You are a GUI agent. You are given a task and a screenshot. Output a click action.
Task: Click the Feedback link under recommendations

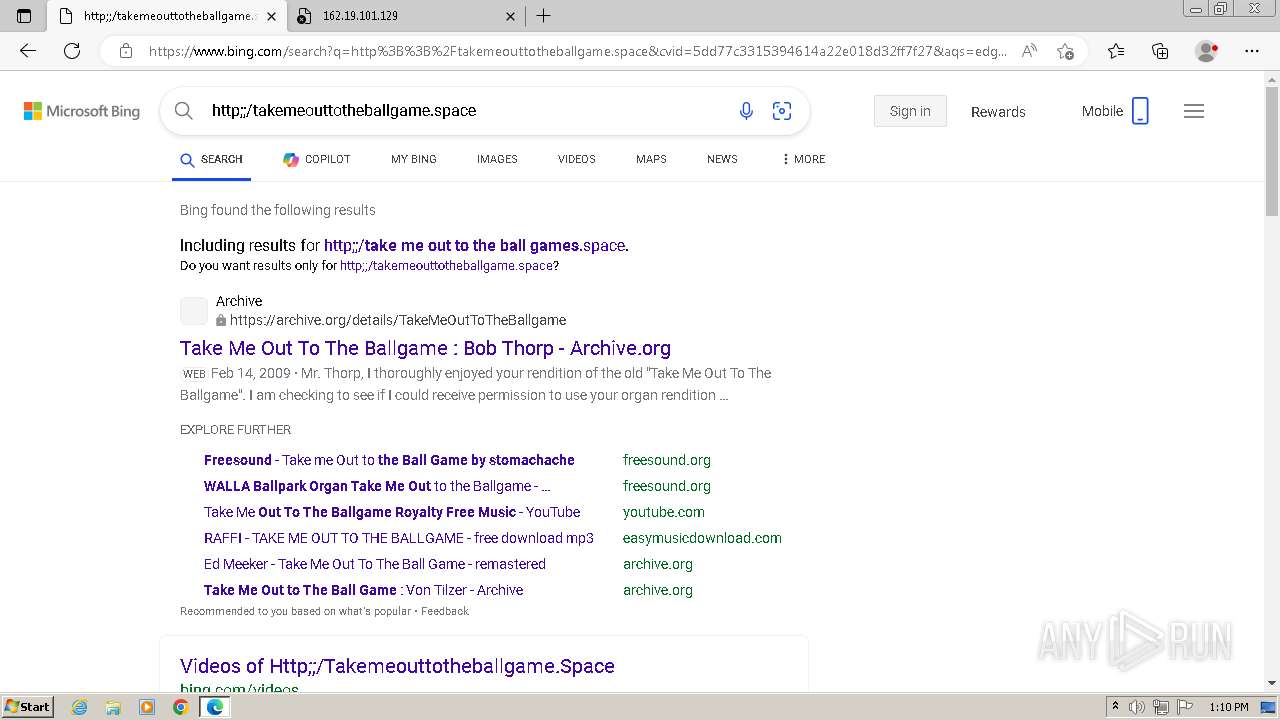445,611
